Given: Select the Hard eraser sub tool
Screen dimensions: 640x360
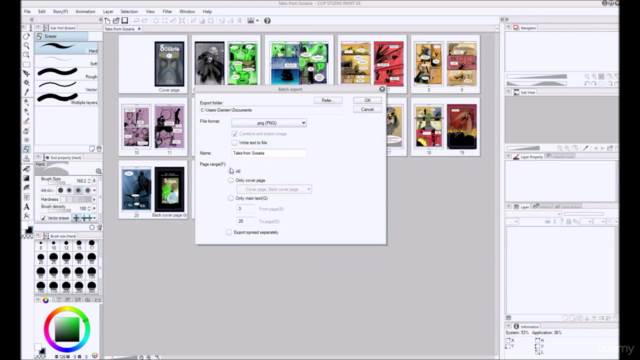Looking at the screenshot, I should tap(67, 48).
